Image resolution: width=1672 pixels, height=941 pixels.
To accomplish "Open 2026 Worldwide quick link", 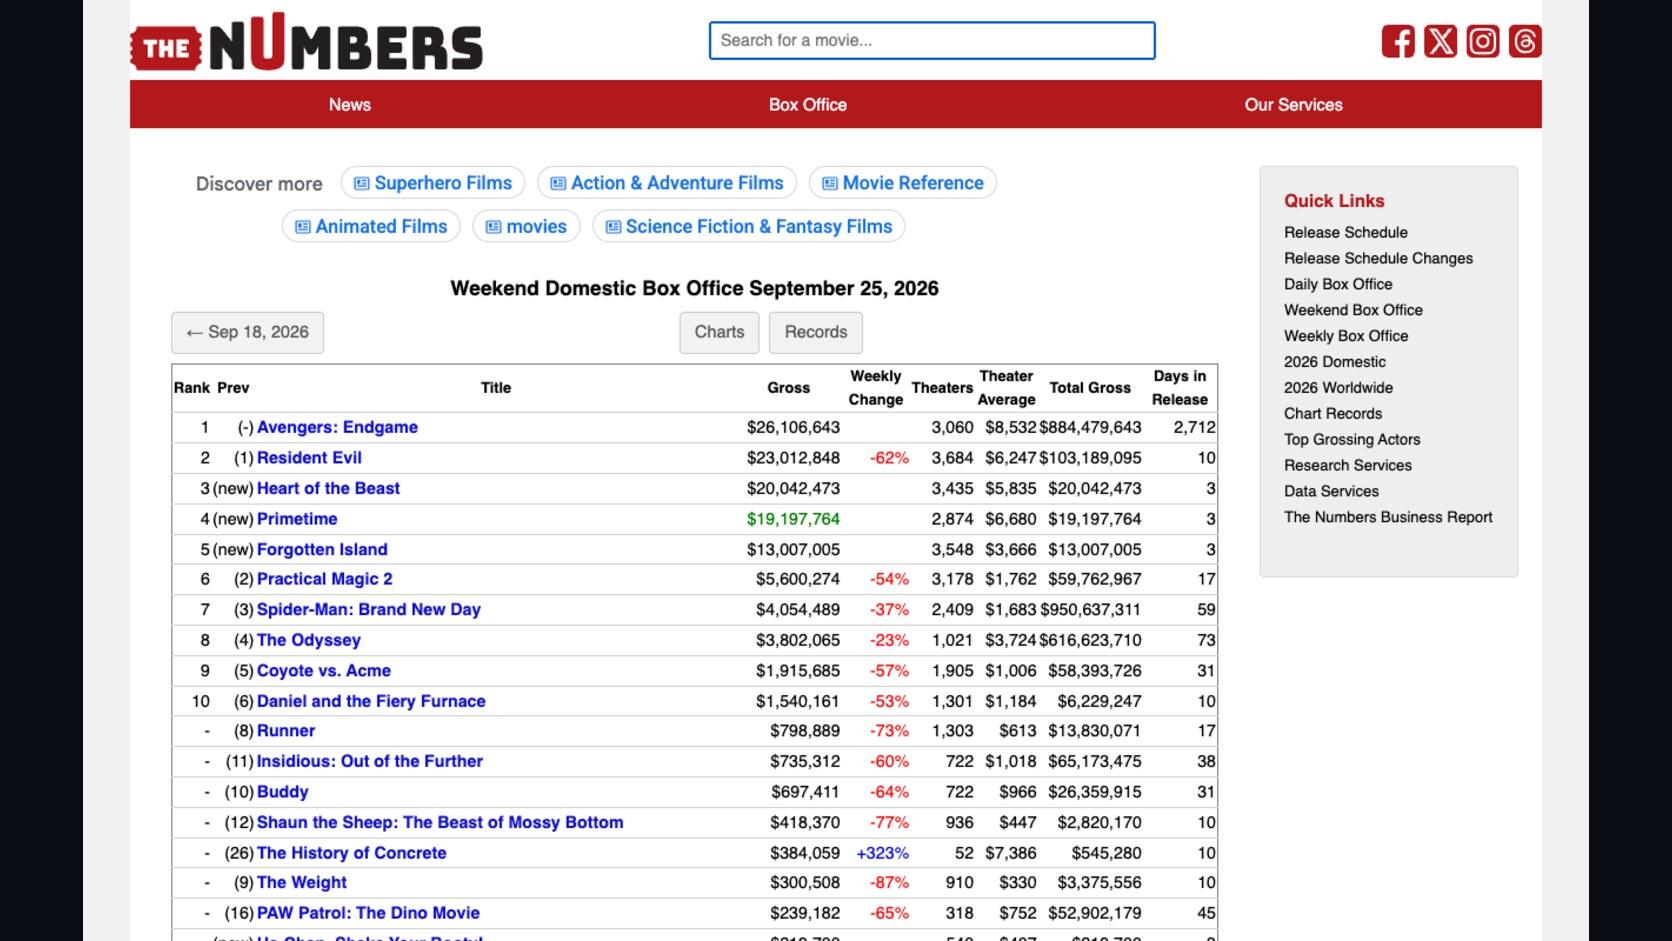I will point(1338,388).
